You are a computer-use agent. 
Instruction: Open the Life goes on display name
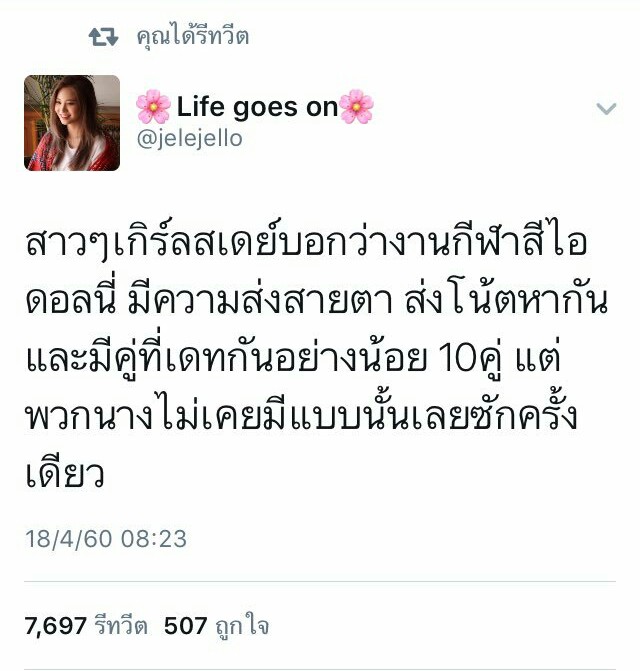[x=258, y=107]
